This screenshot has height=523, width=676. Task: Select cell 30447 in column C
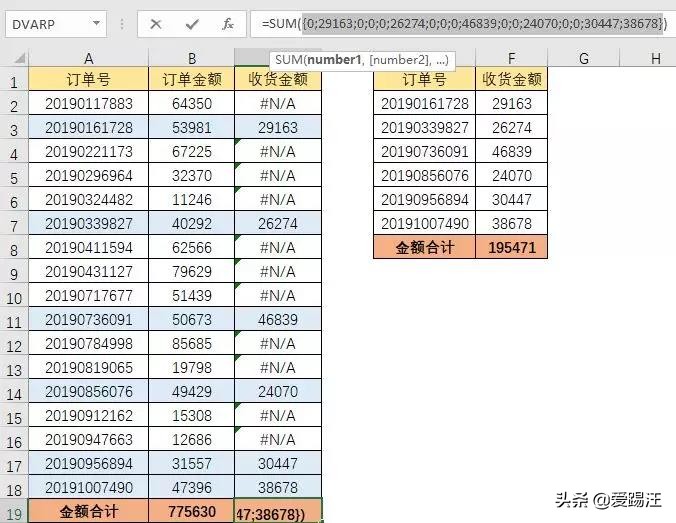click(x=278, y=463)
